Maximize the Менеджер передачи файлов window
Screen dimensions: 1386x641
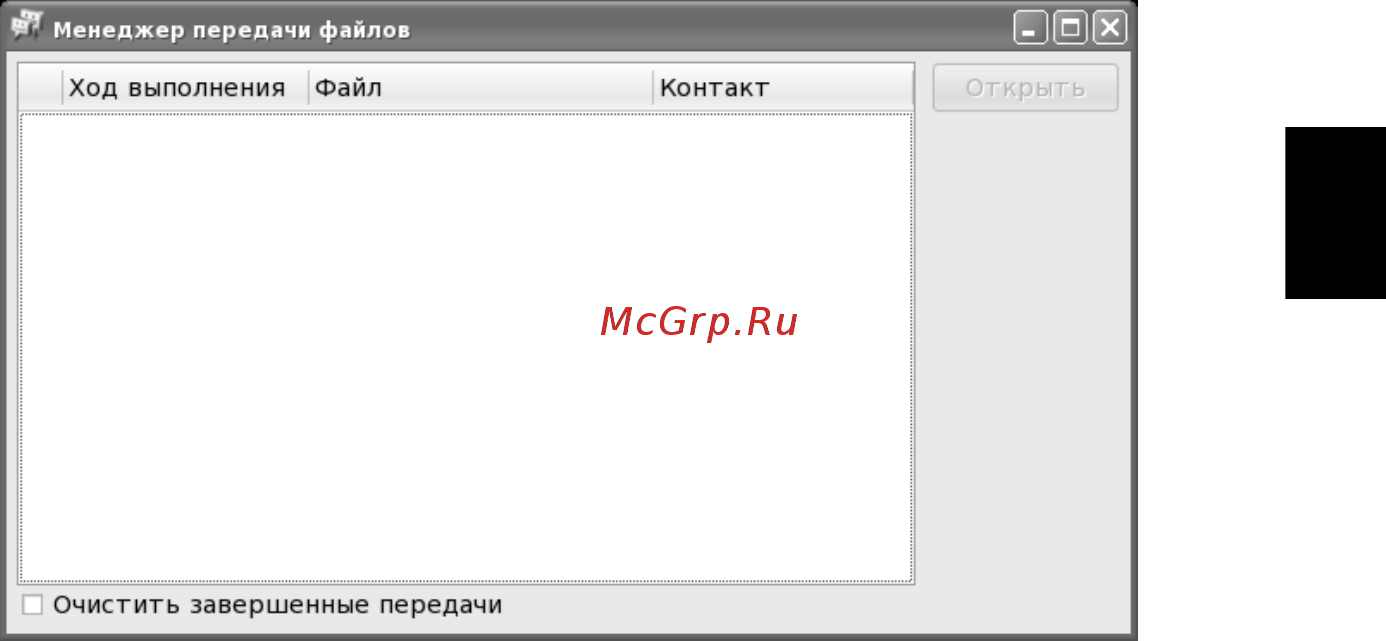(x=1070, y=28)
